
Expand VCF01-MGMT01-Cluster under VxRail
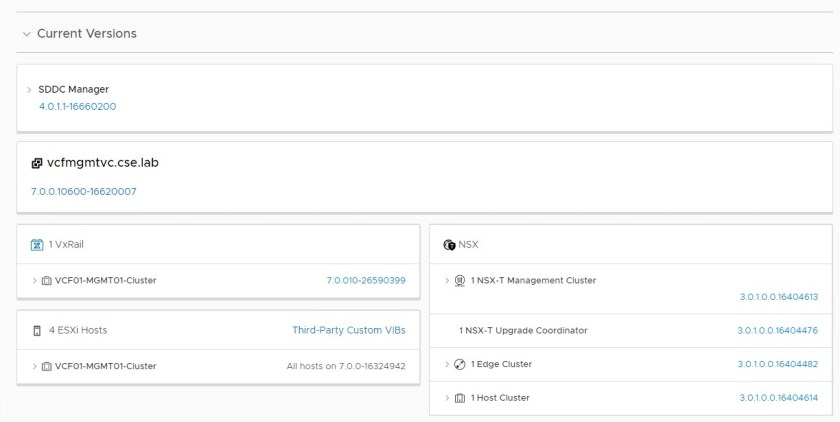[x=35, y=280]
